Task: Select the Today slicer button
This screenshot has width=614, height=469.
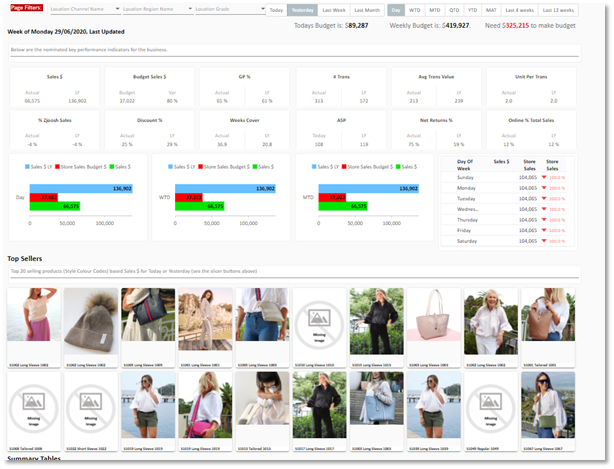Action: (276, 9)
